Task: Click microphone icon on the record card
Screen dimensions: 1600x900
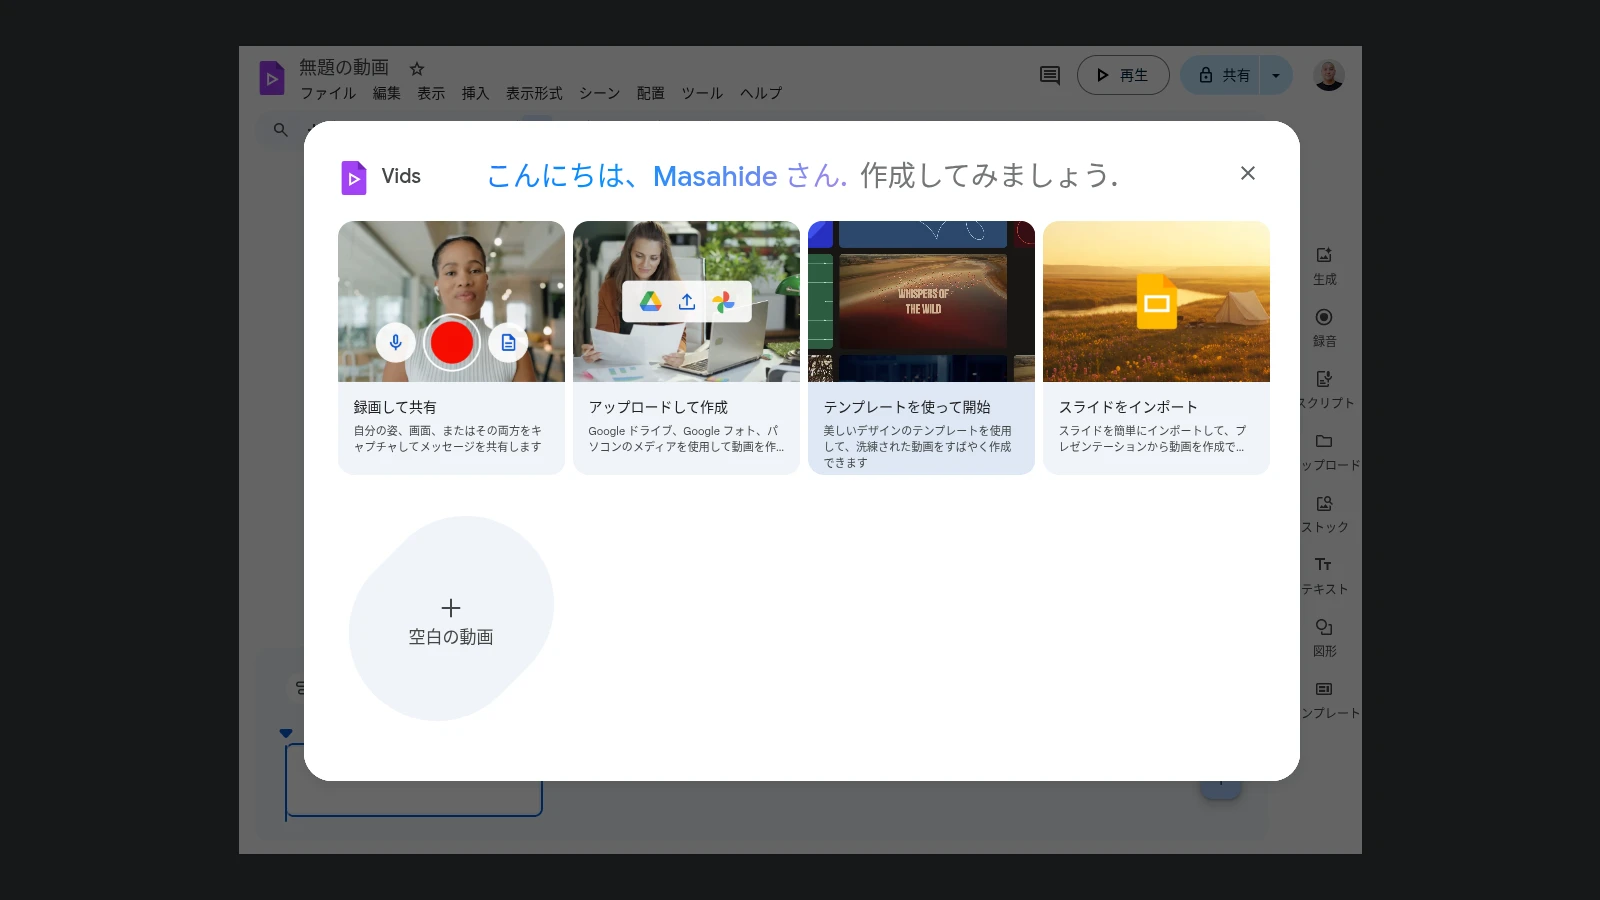Action: [396, 342]
